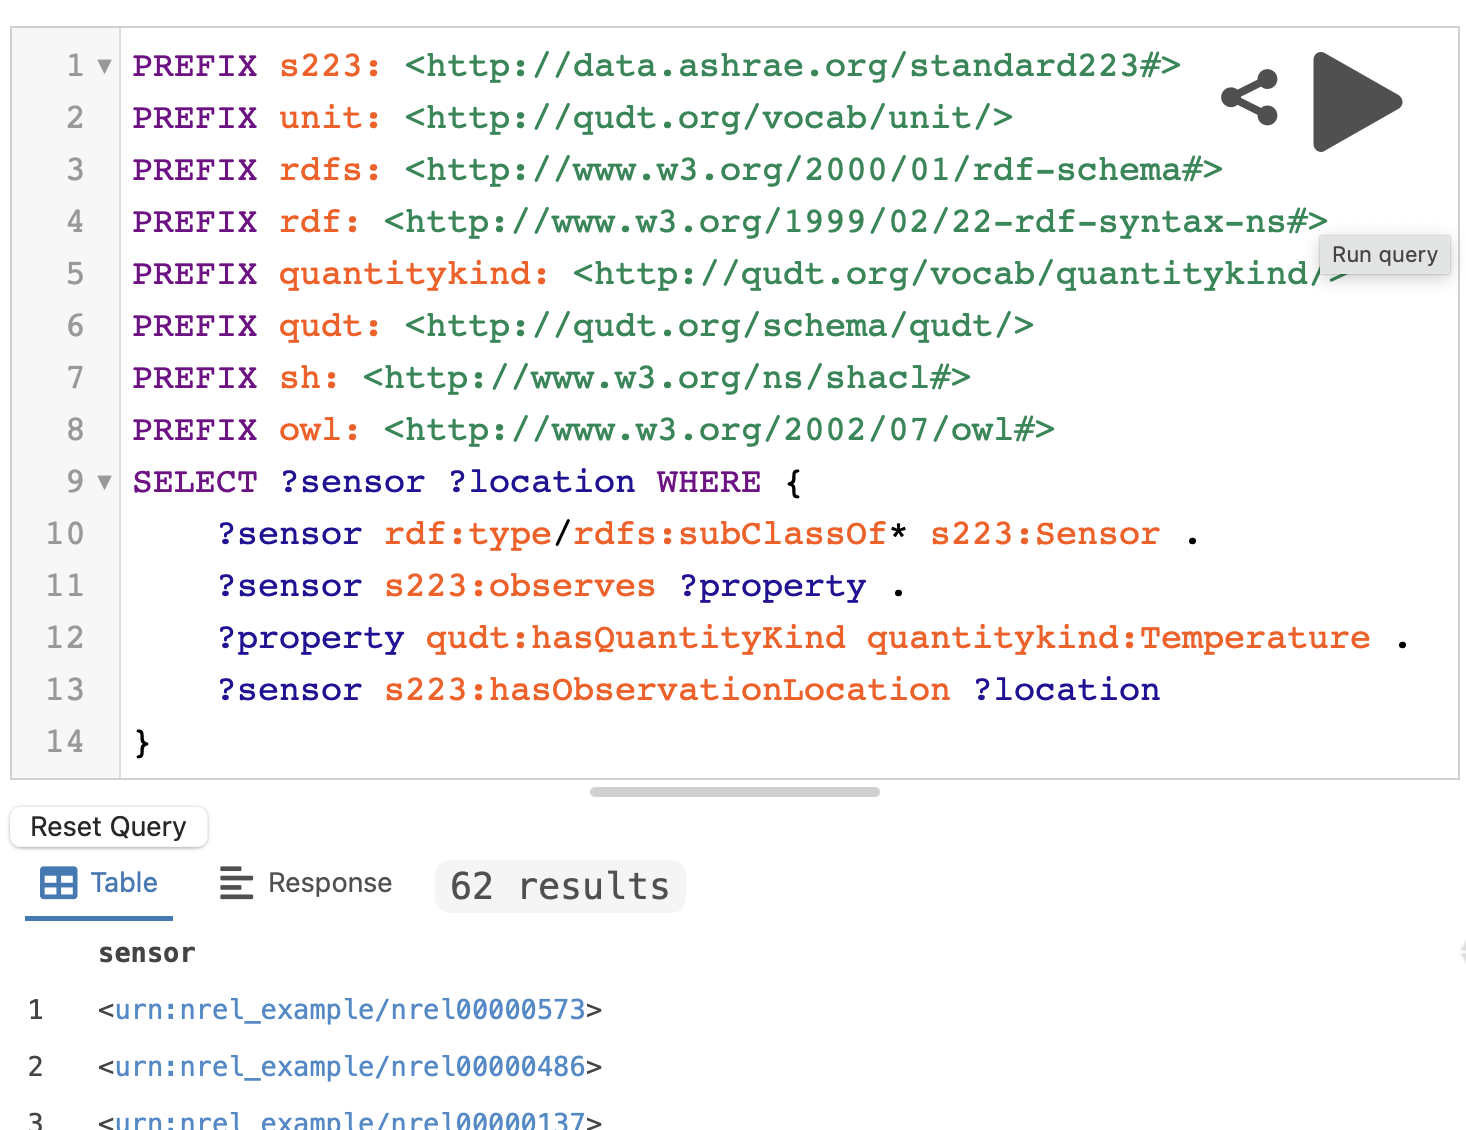Click the sensor column header

coord(147,953)
